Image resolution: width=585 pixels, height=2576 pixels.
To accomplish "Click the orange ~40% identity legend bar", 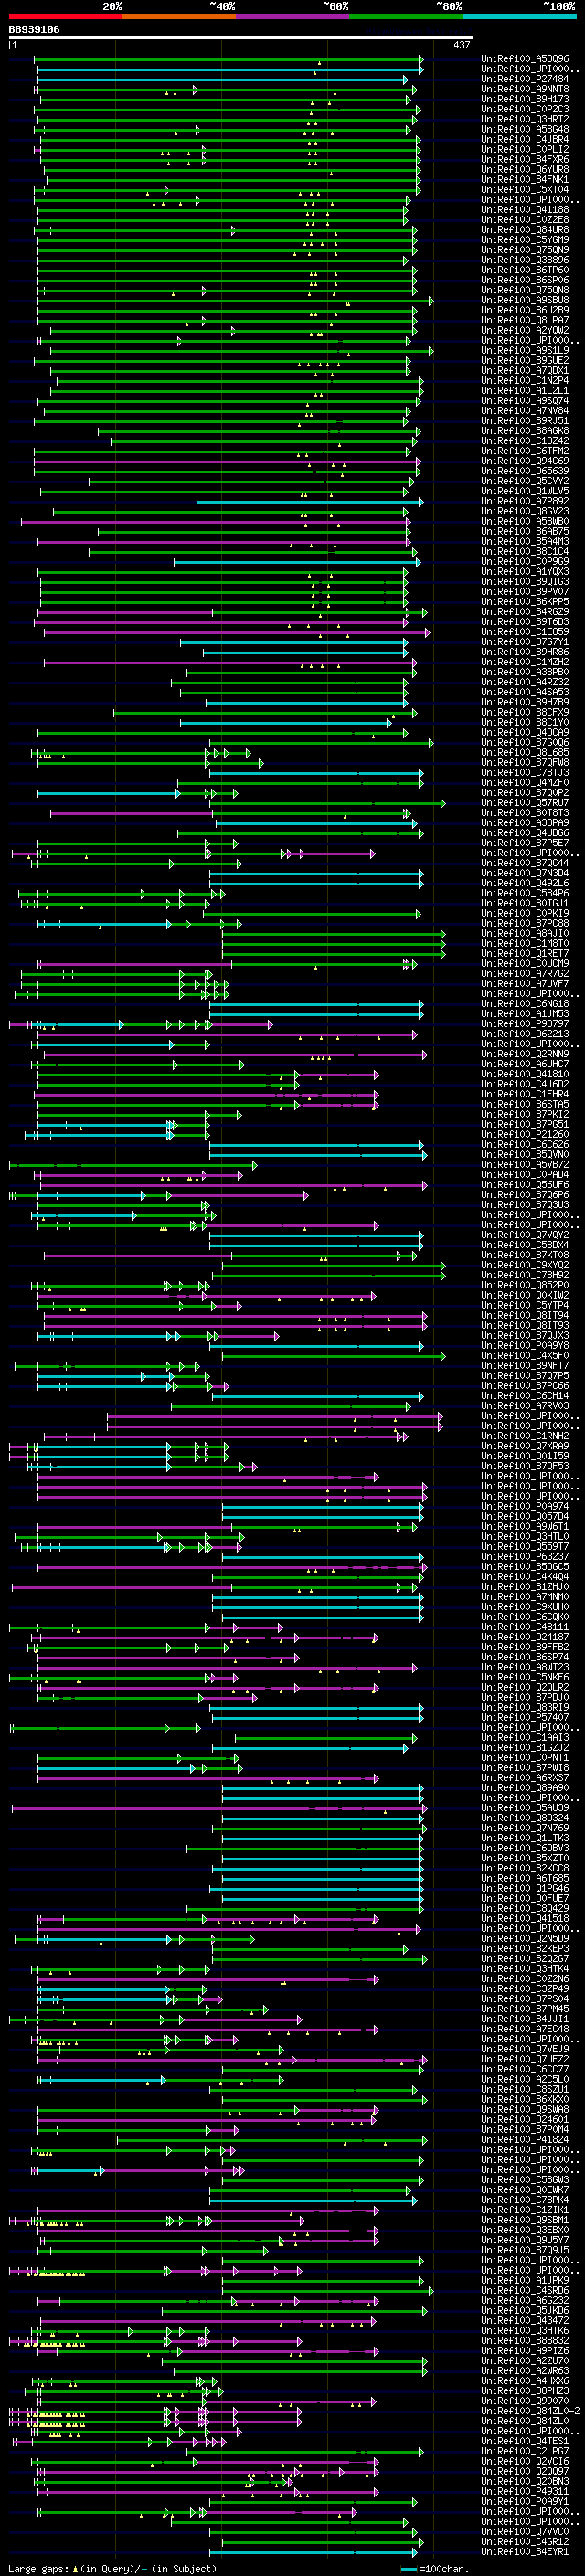I will (179, 16).
